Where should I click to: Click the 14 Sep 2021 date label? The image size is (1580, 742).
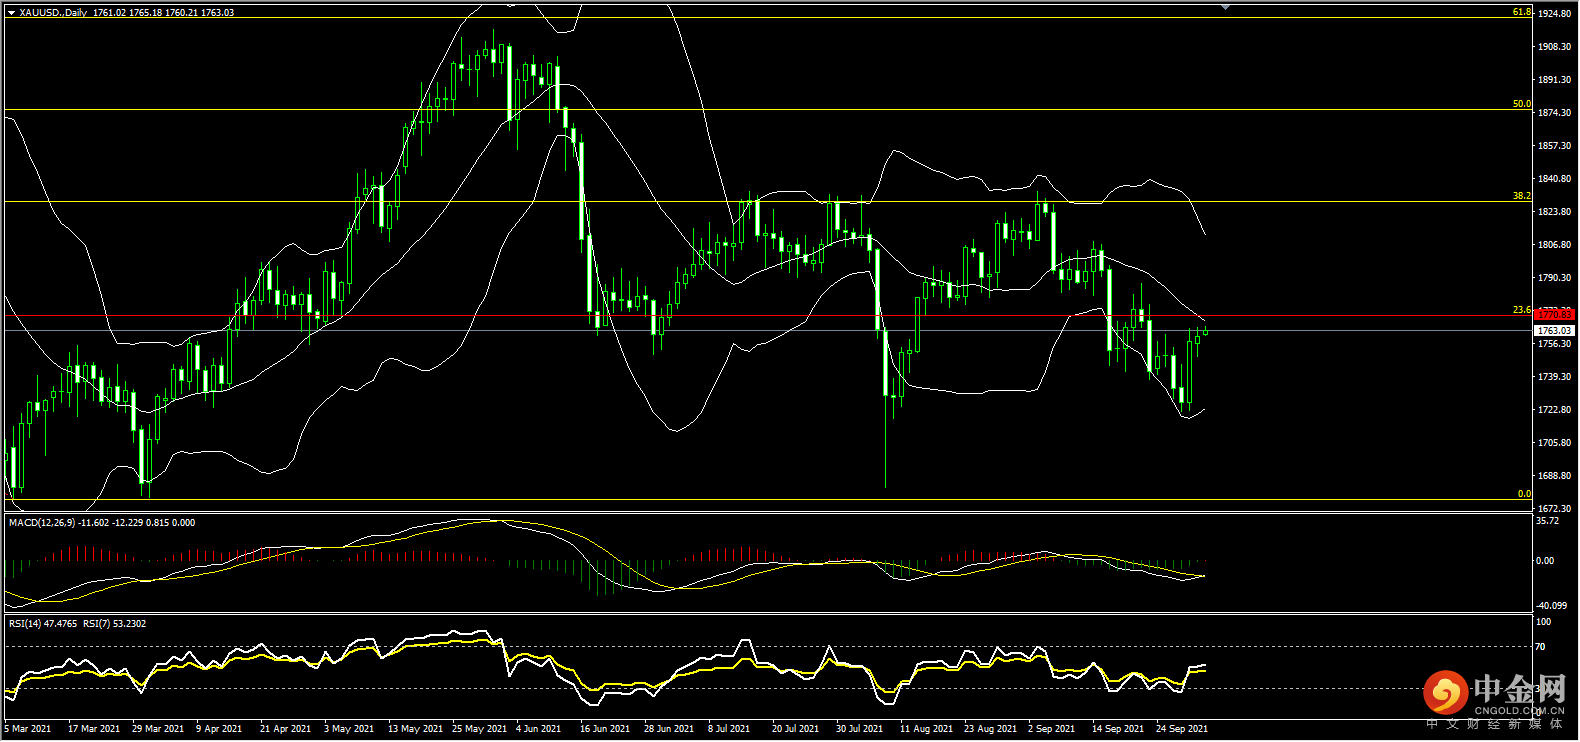(x=1118, y=729)
